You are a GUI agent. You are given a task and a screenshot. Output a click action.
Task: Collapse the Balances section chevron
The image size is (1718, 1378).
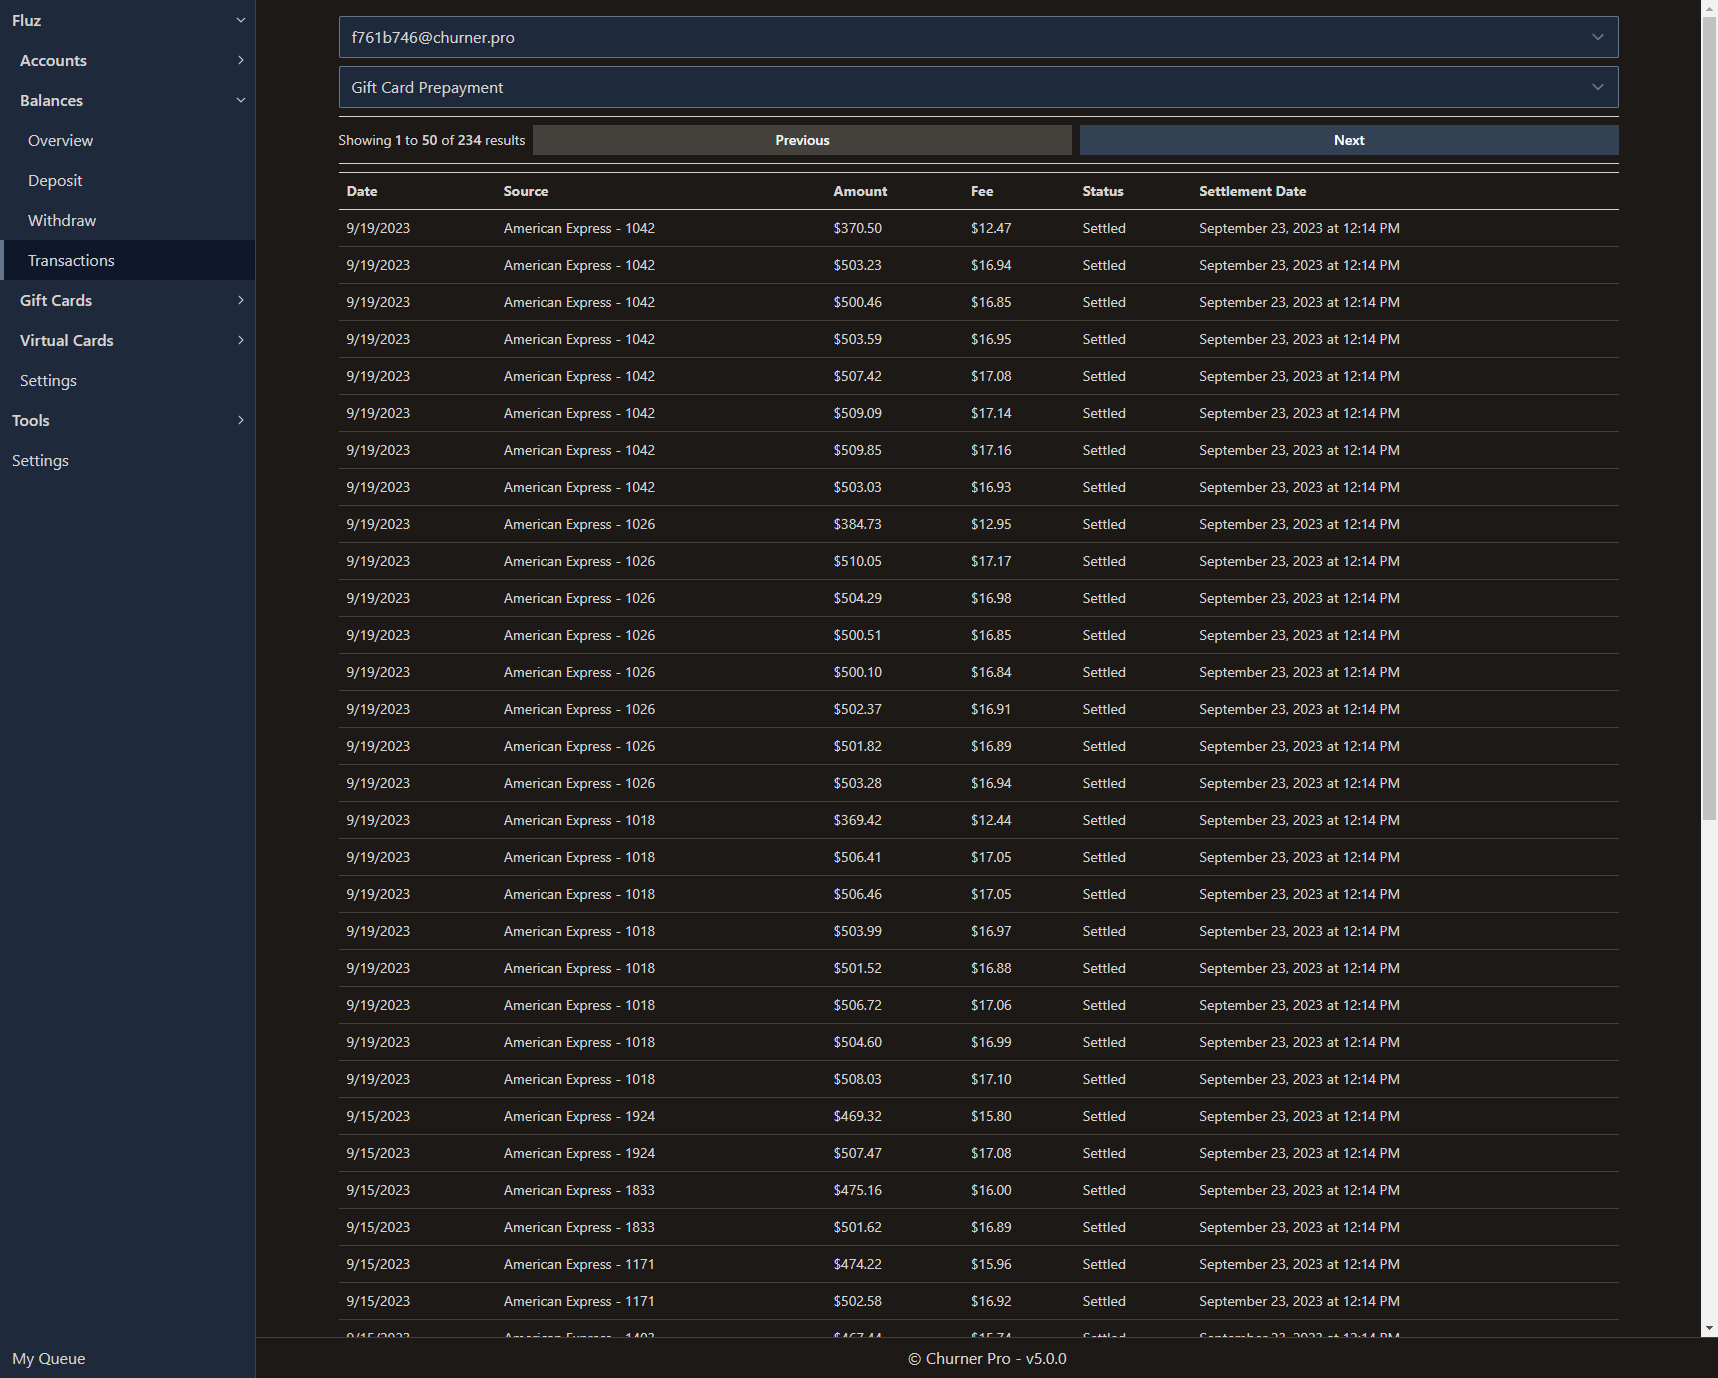240,100
